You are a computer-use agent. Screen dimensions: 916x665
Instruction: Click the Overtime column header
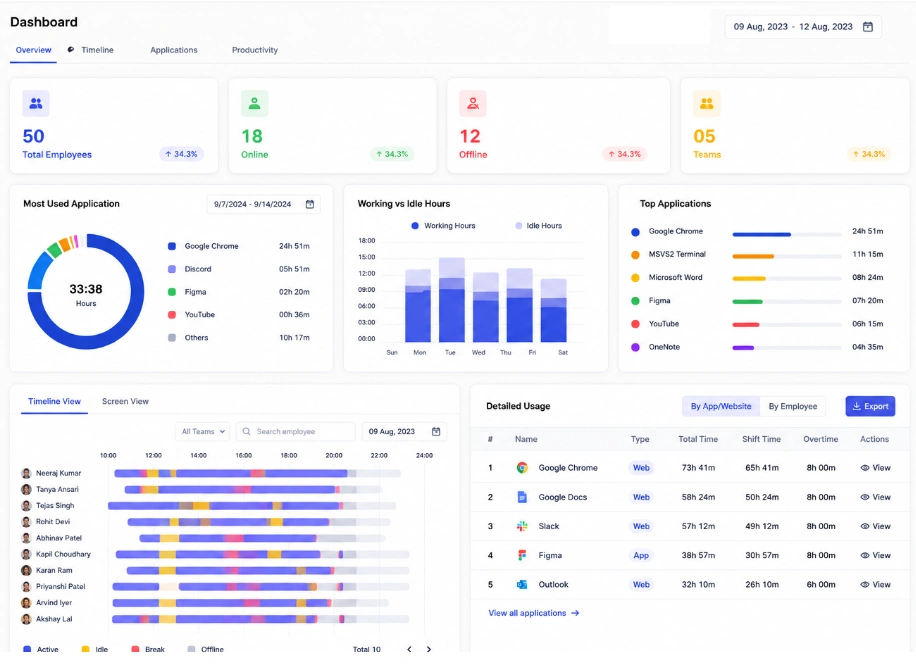click(x=821, y=439)
